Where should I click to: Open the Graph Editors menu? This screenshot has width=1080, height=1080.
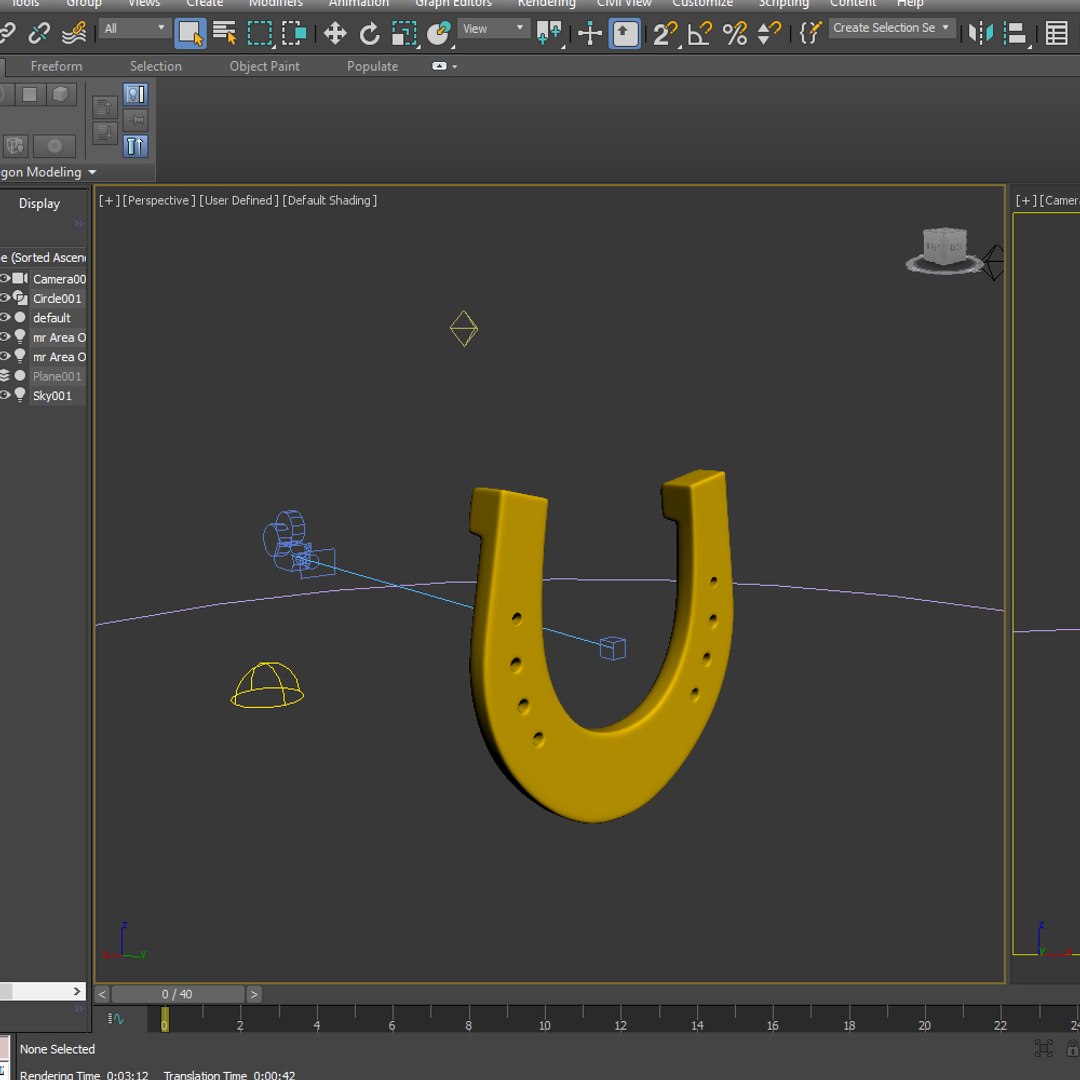[x=453, y=3]
